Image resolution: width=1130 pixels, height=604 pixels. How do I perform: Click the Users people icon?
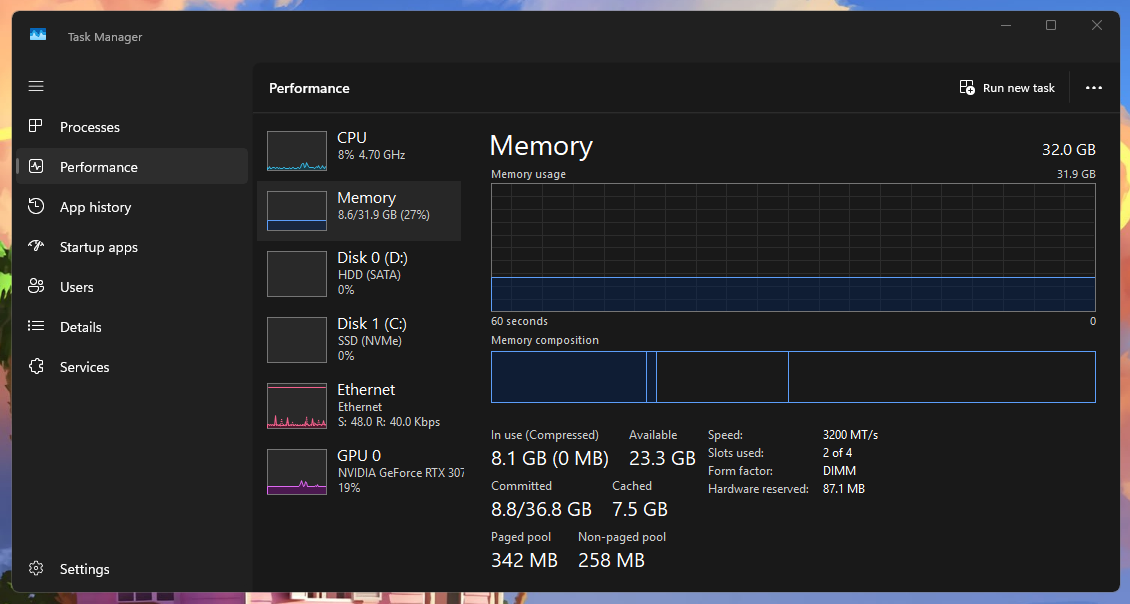click(36, 287)
